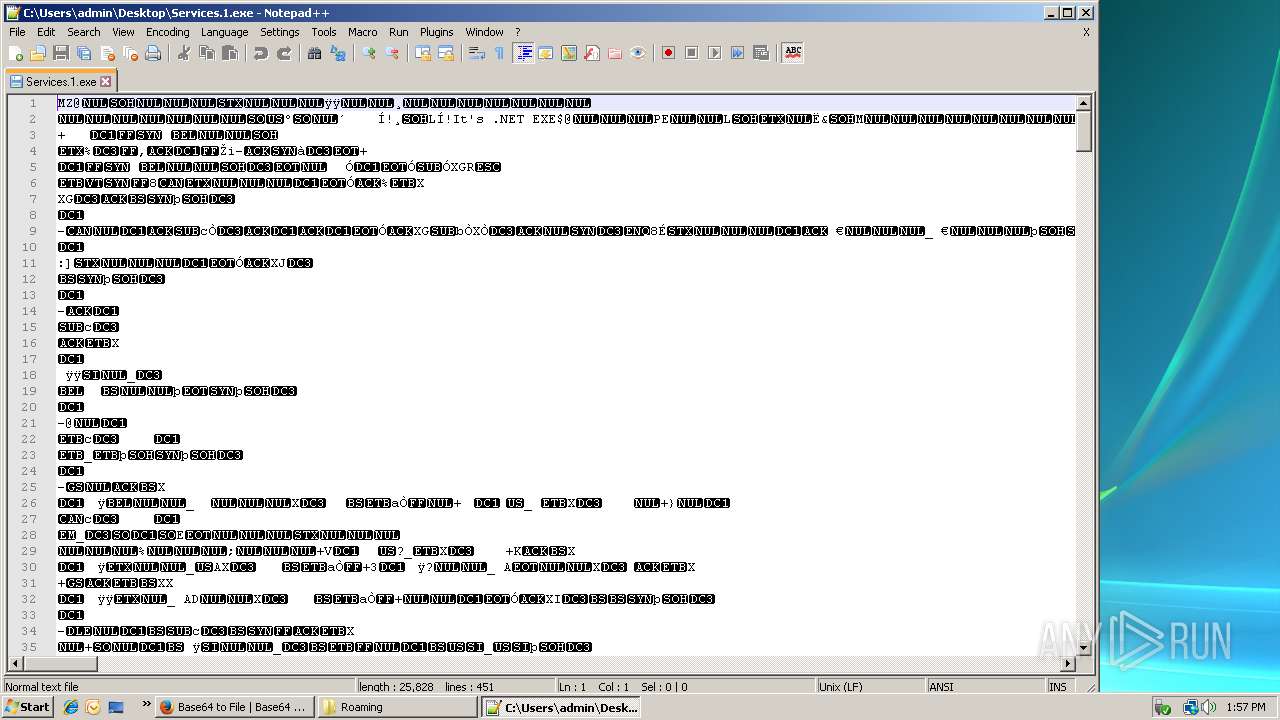Viewport: 1280px width, 720px height.
Task: Click the Replace toolbar icon
Action: coord(338,53)
